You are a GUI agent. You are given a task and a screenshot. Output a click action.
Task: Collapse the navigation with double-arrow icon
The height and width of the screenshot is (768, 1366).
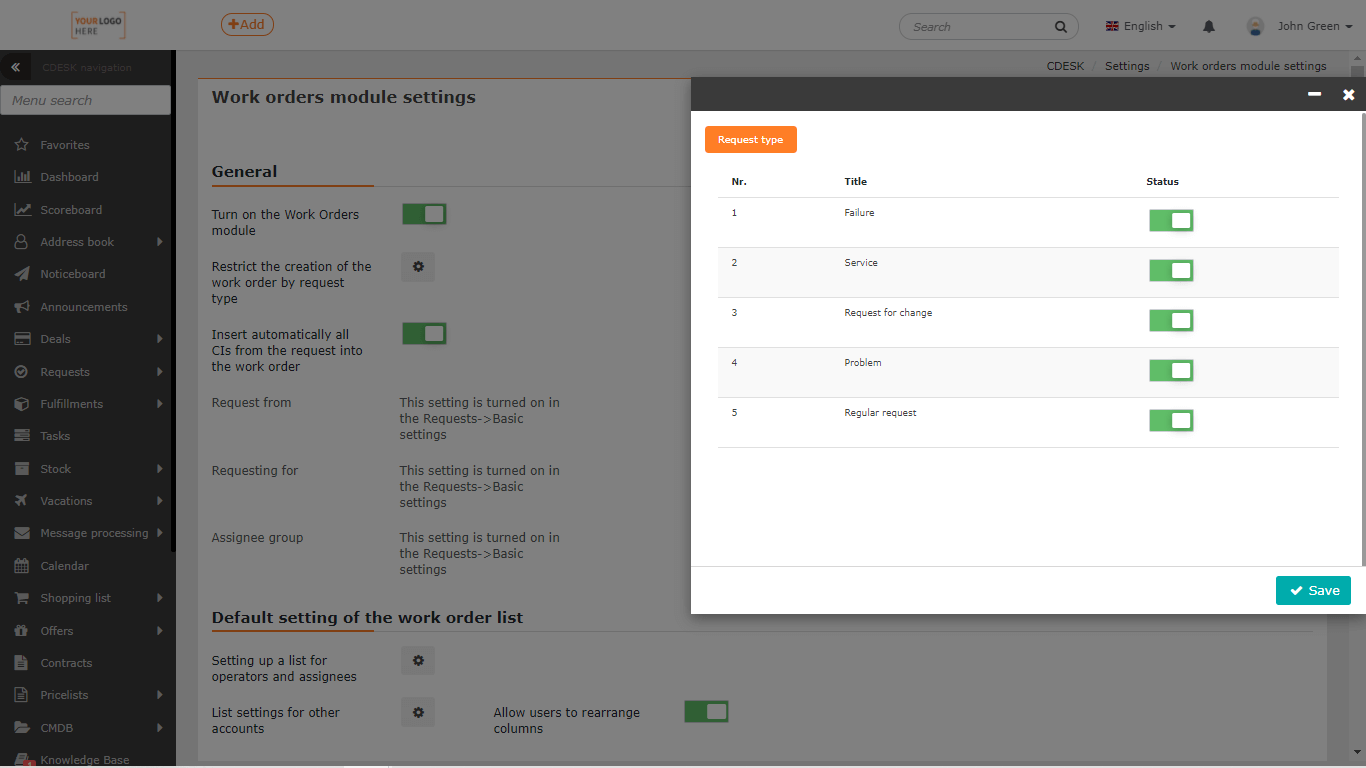[16, 67]
